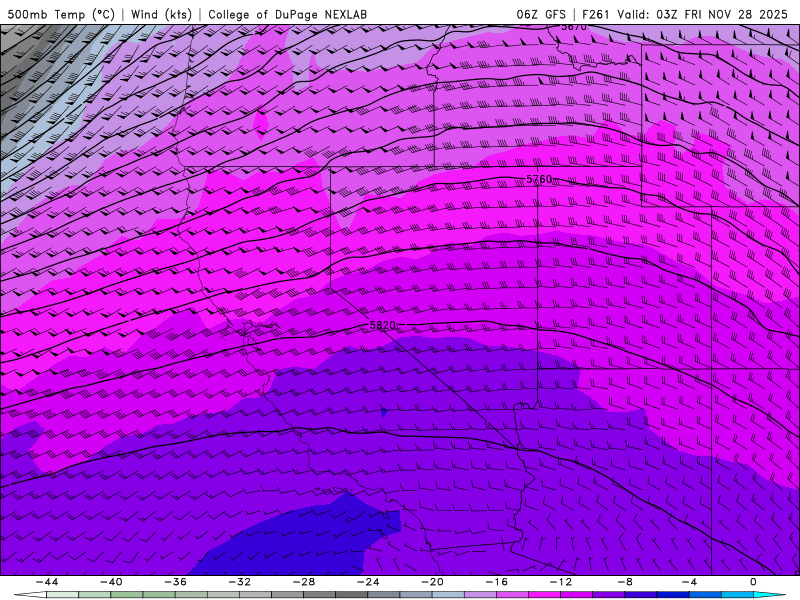Image resolution: width=800 pixels, height=600 pixels.
Task: Click the 5820 height contour label
Action: point(382,325)
